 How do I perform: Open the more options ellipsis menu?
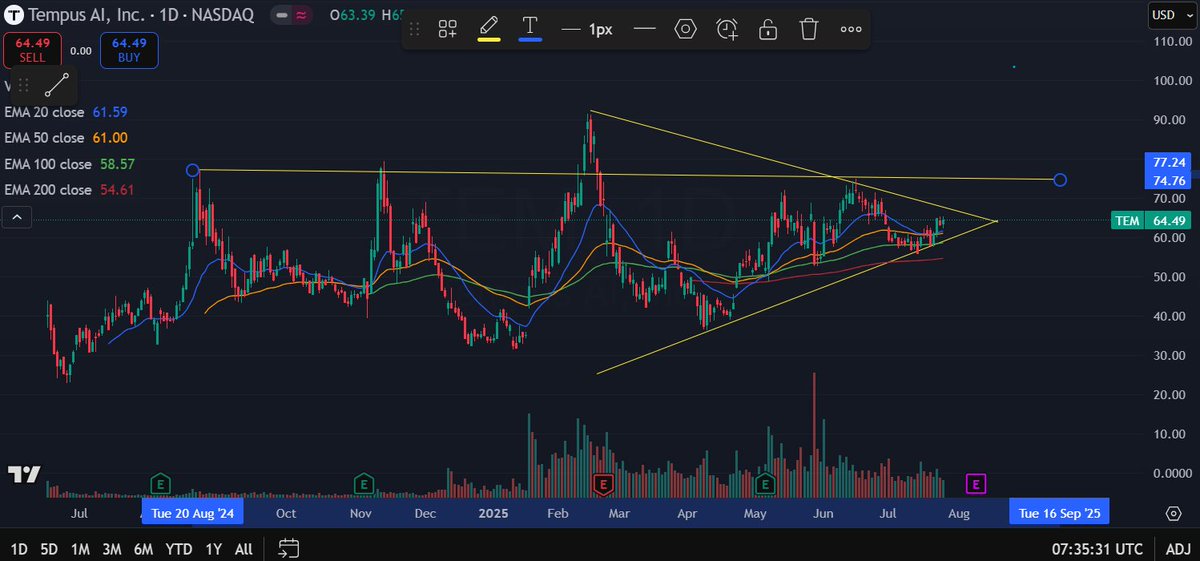coord(851,29)
